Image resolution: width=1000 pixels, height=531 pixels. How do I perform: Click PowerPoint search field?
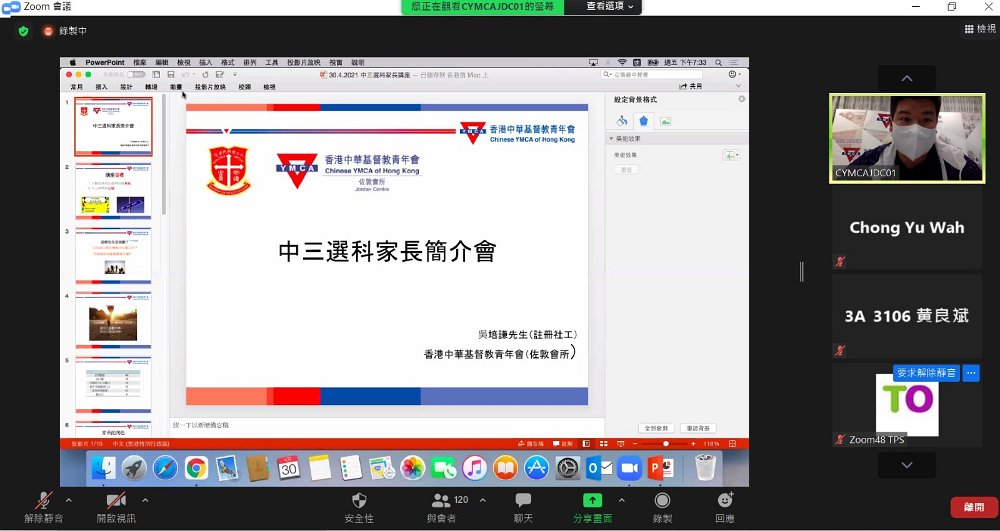click(651, 75)
